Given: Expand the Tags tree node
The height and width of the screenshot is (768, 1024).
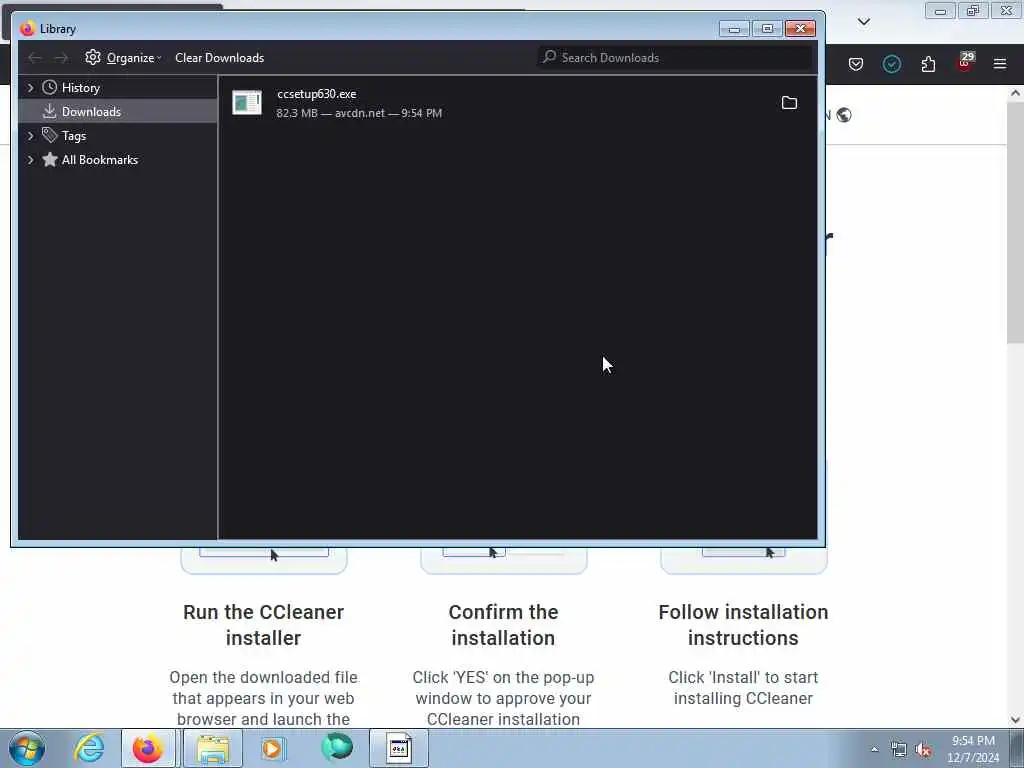Looking at the screenshot, I should click(30, 136).
